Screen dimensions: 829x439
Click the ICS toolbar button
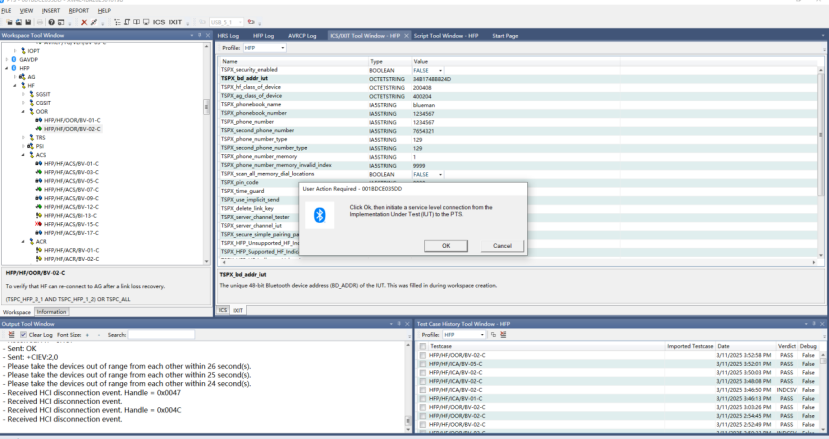tap(159, 22)
